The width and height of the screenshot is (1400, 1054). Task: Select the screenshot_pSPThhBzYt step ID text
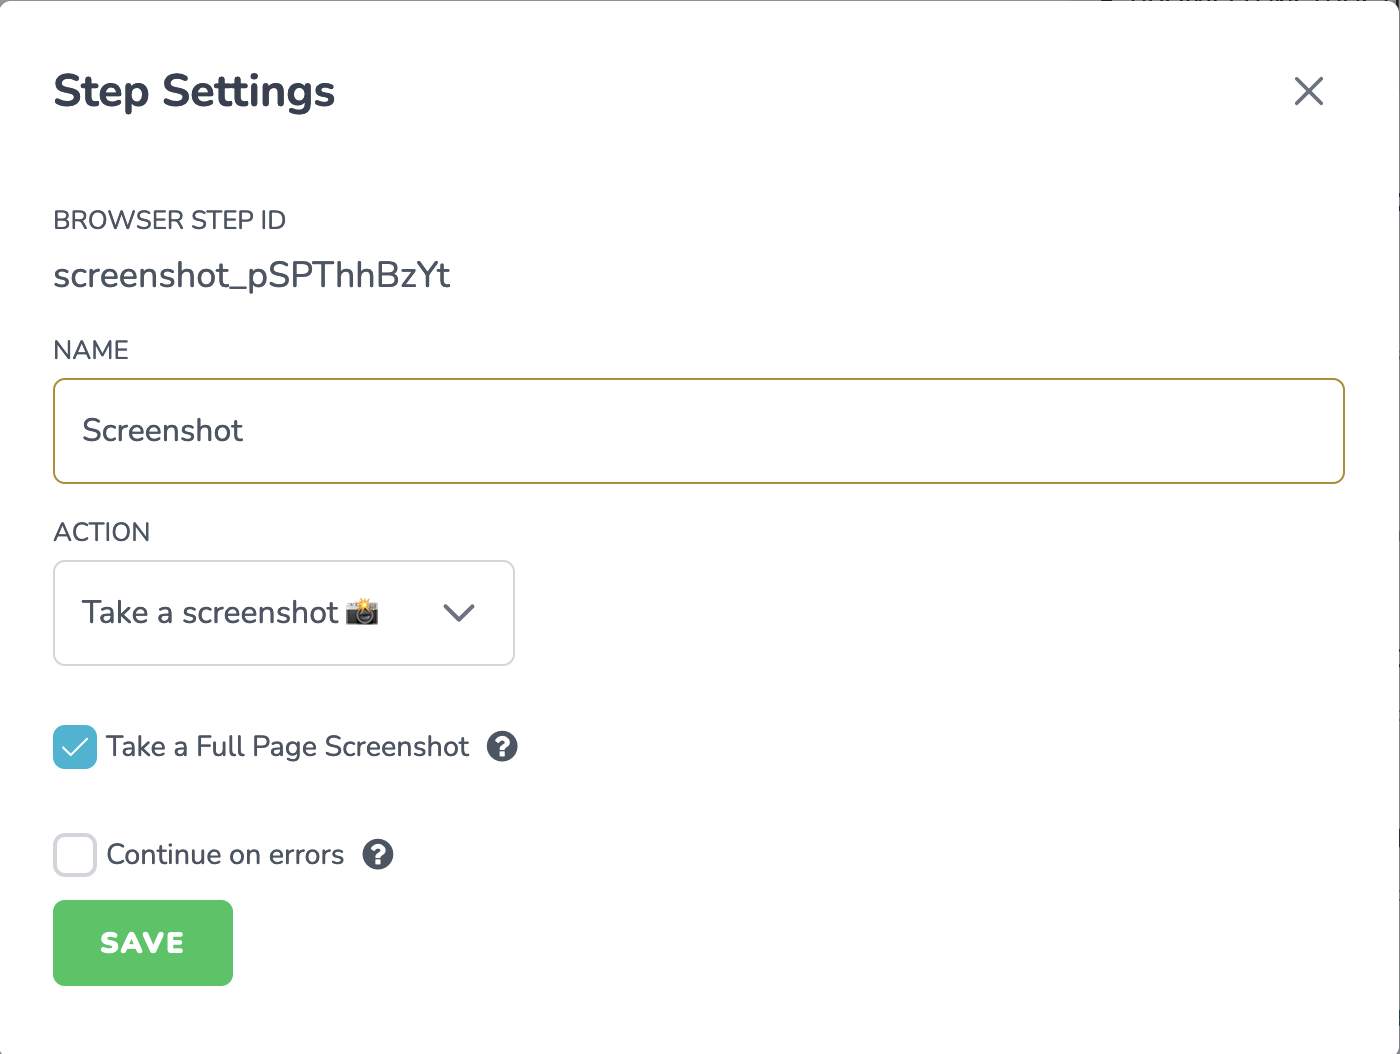click(252, 275)
